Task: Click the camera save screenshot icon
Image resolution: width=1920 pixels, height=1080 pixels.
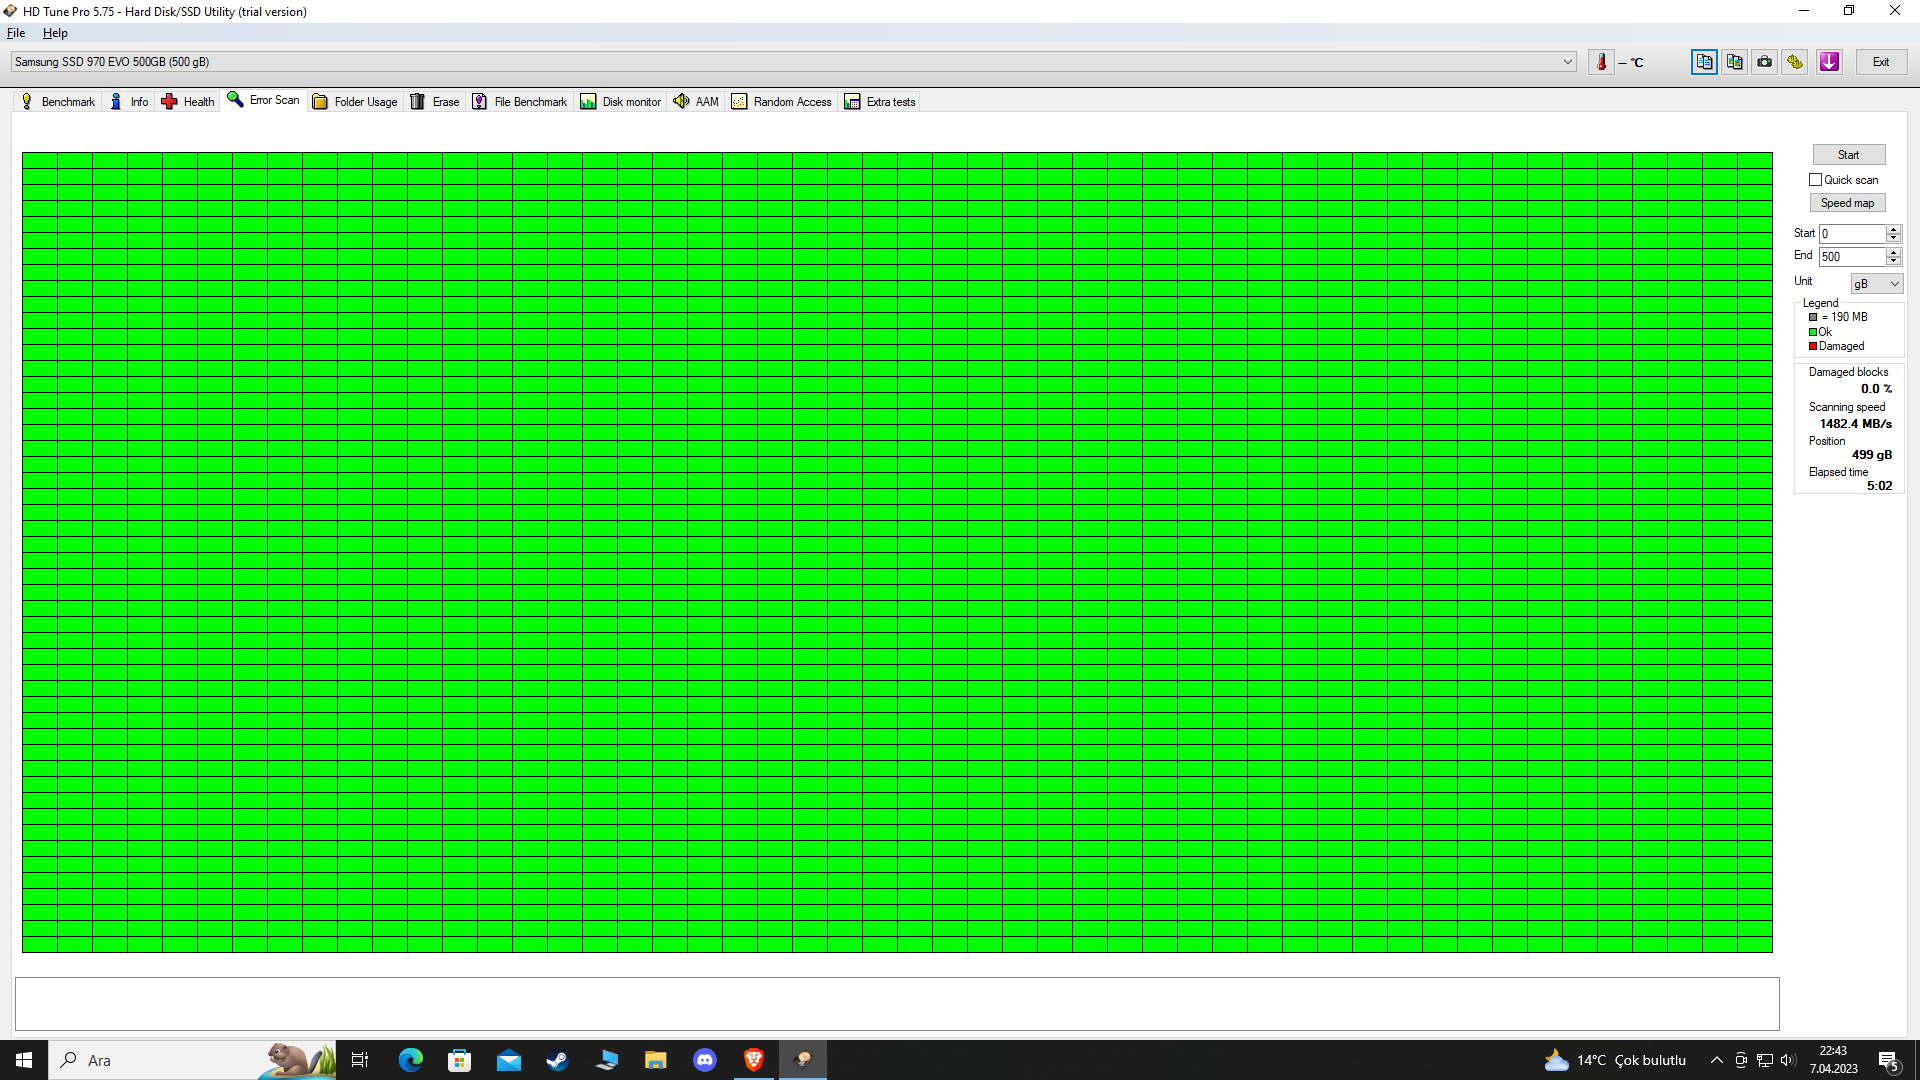Action: click(x=1765, y=62)
